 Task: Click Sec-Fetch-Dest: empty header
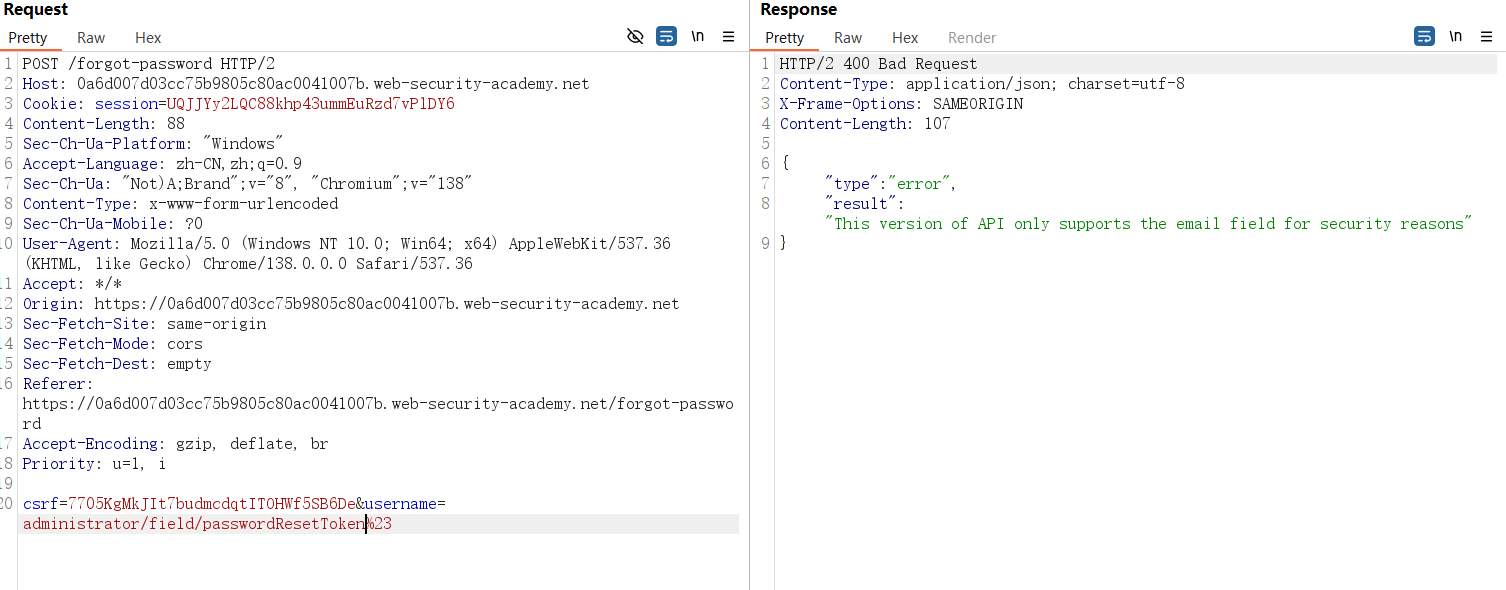(117, 364)
